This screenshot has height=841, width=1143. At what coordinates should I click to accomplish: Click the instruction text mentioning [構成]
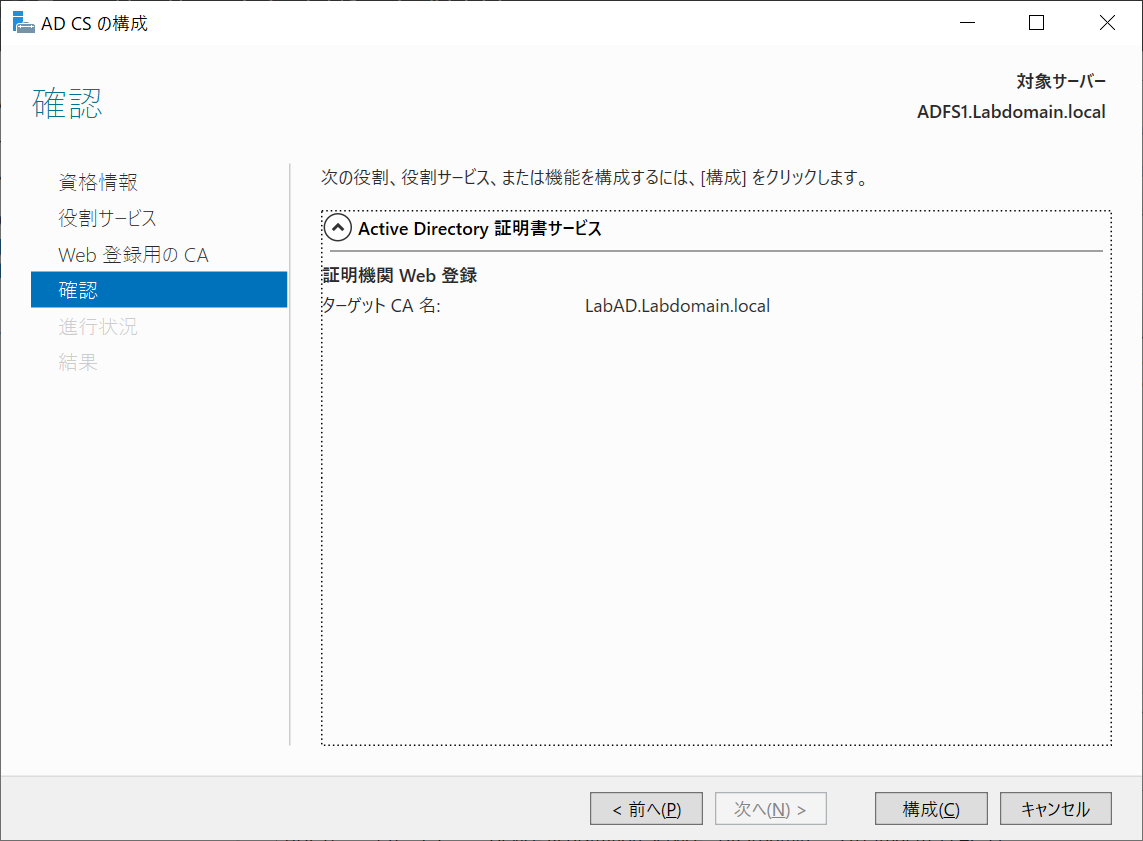coord(594,177)
